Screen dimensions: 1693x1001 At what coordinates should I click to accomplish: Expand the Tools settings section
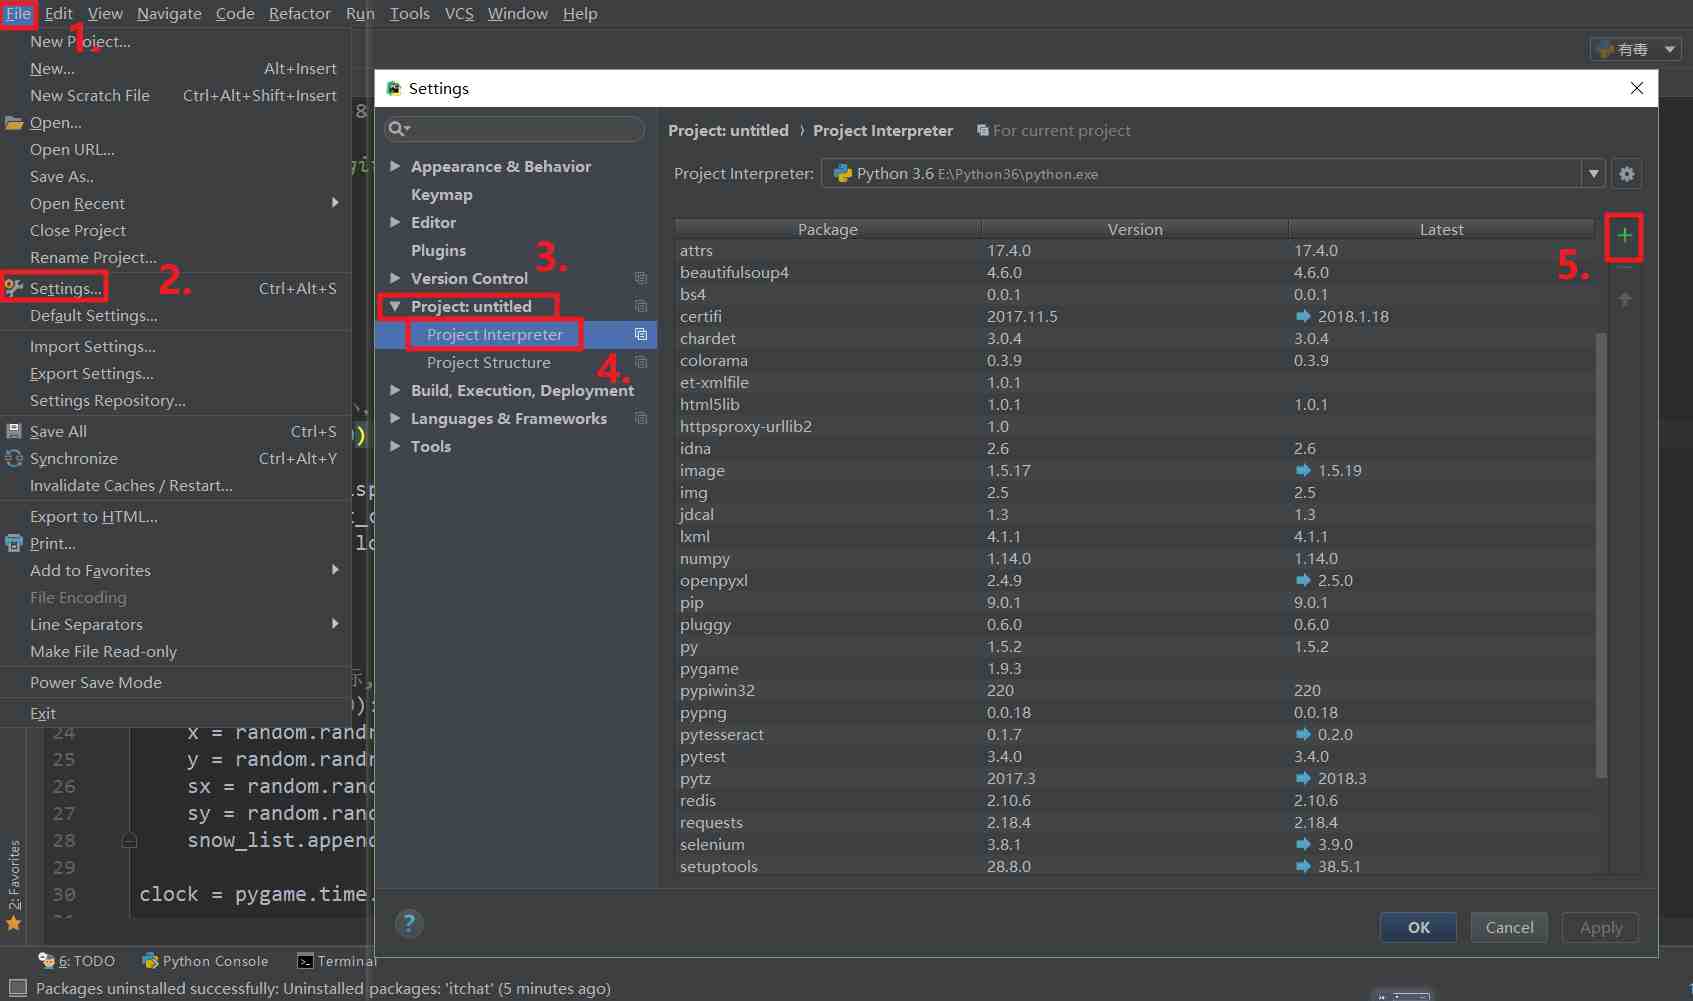tap(395, 446)
